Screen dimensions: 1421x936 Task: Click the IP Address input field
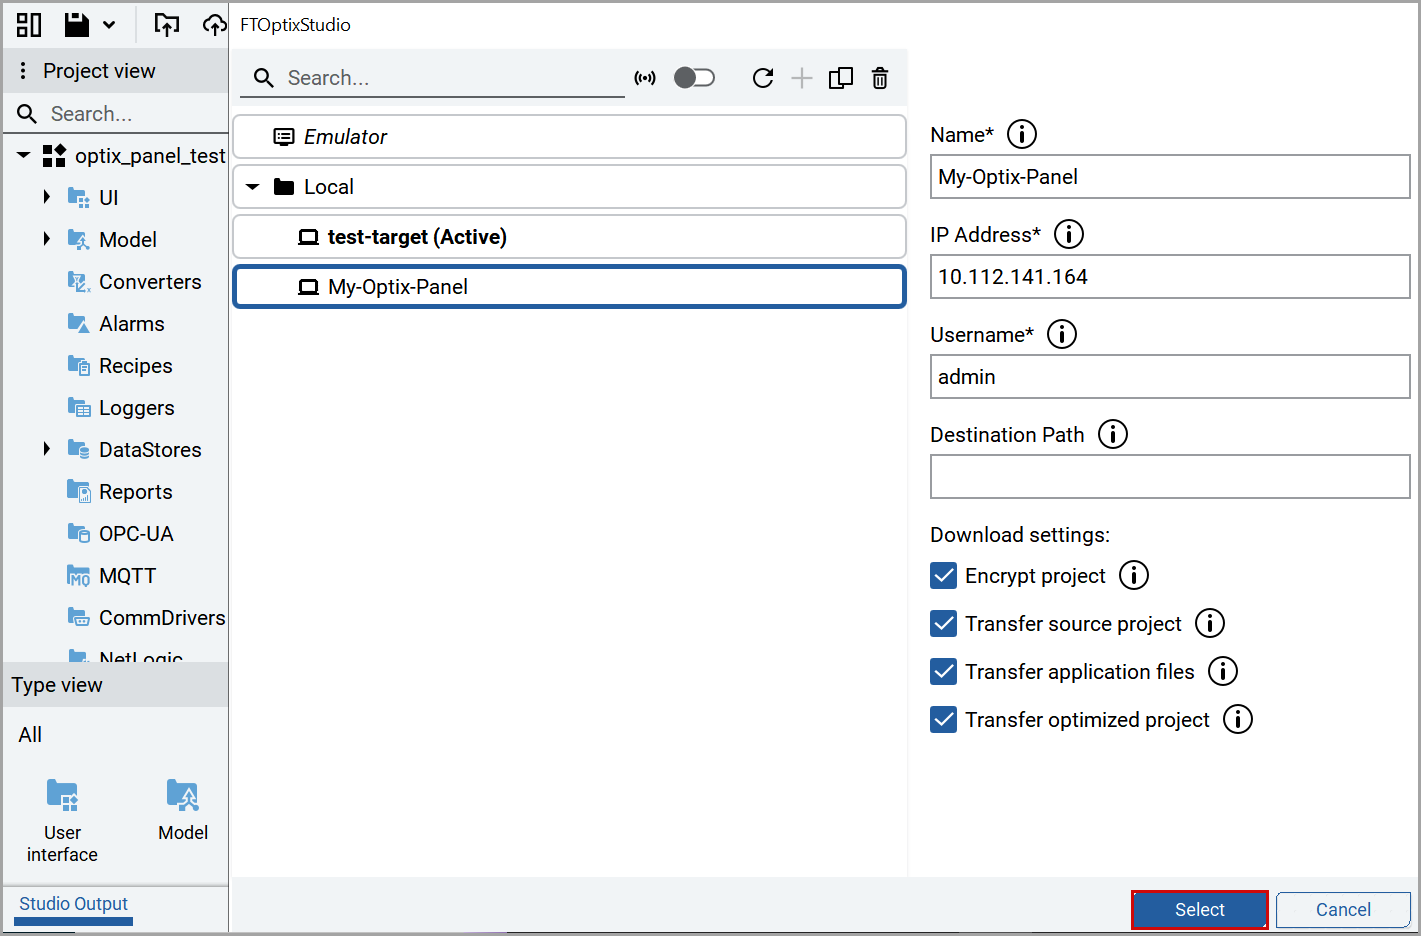tap(1170, 277)
